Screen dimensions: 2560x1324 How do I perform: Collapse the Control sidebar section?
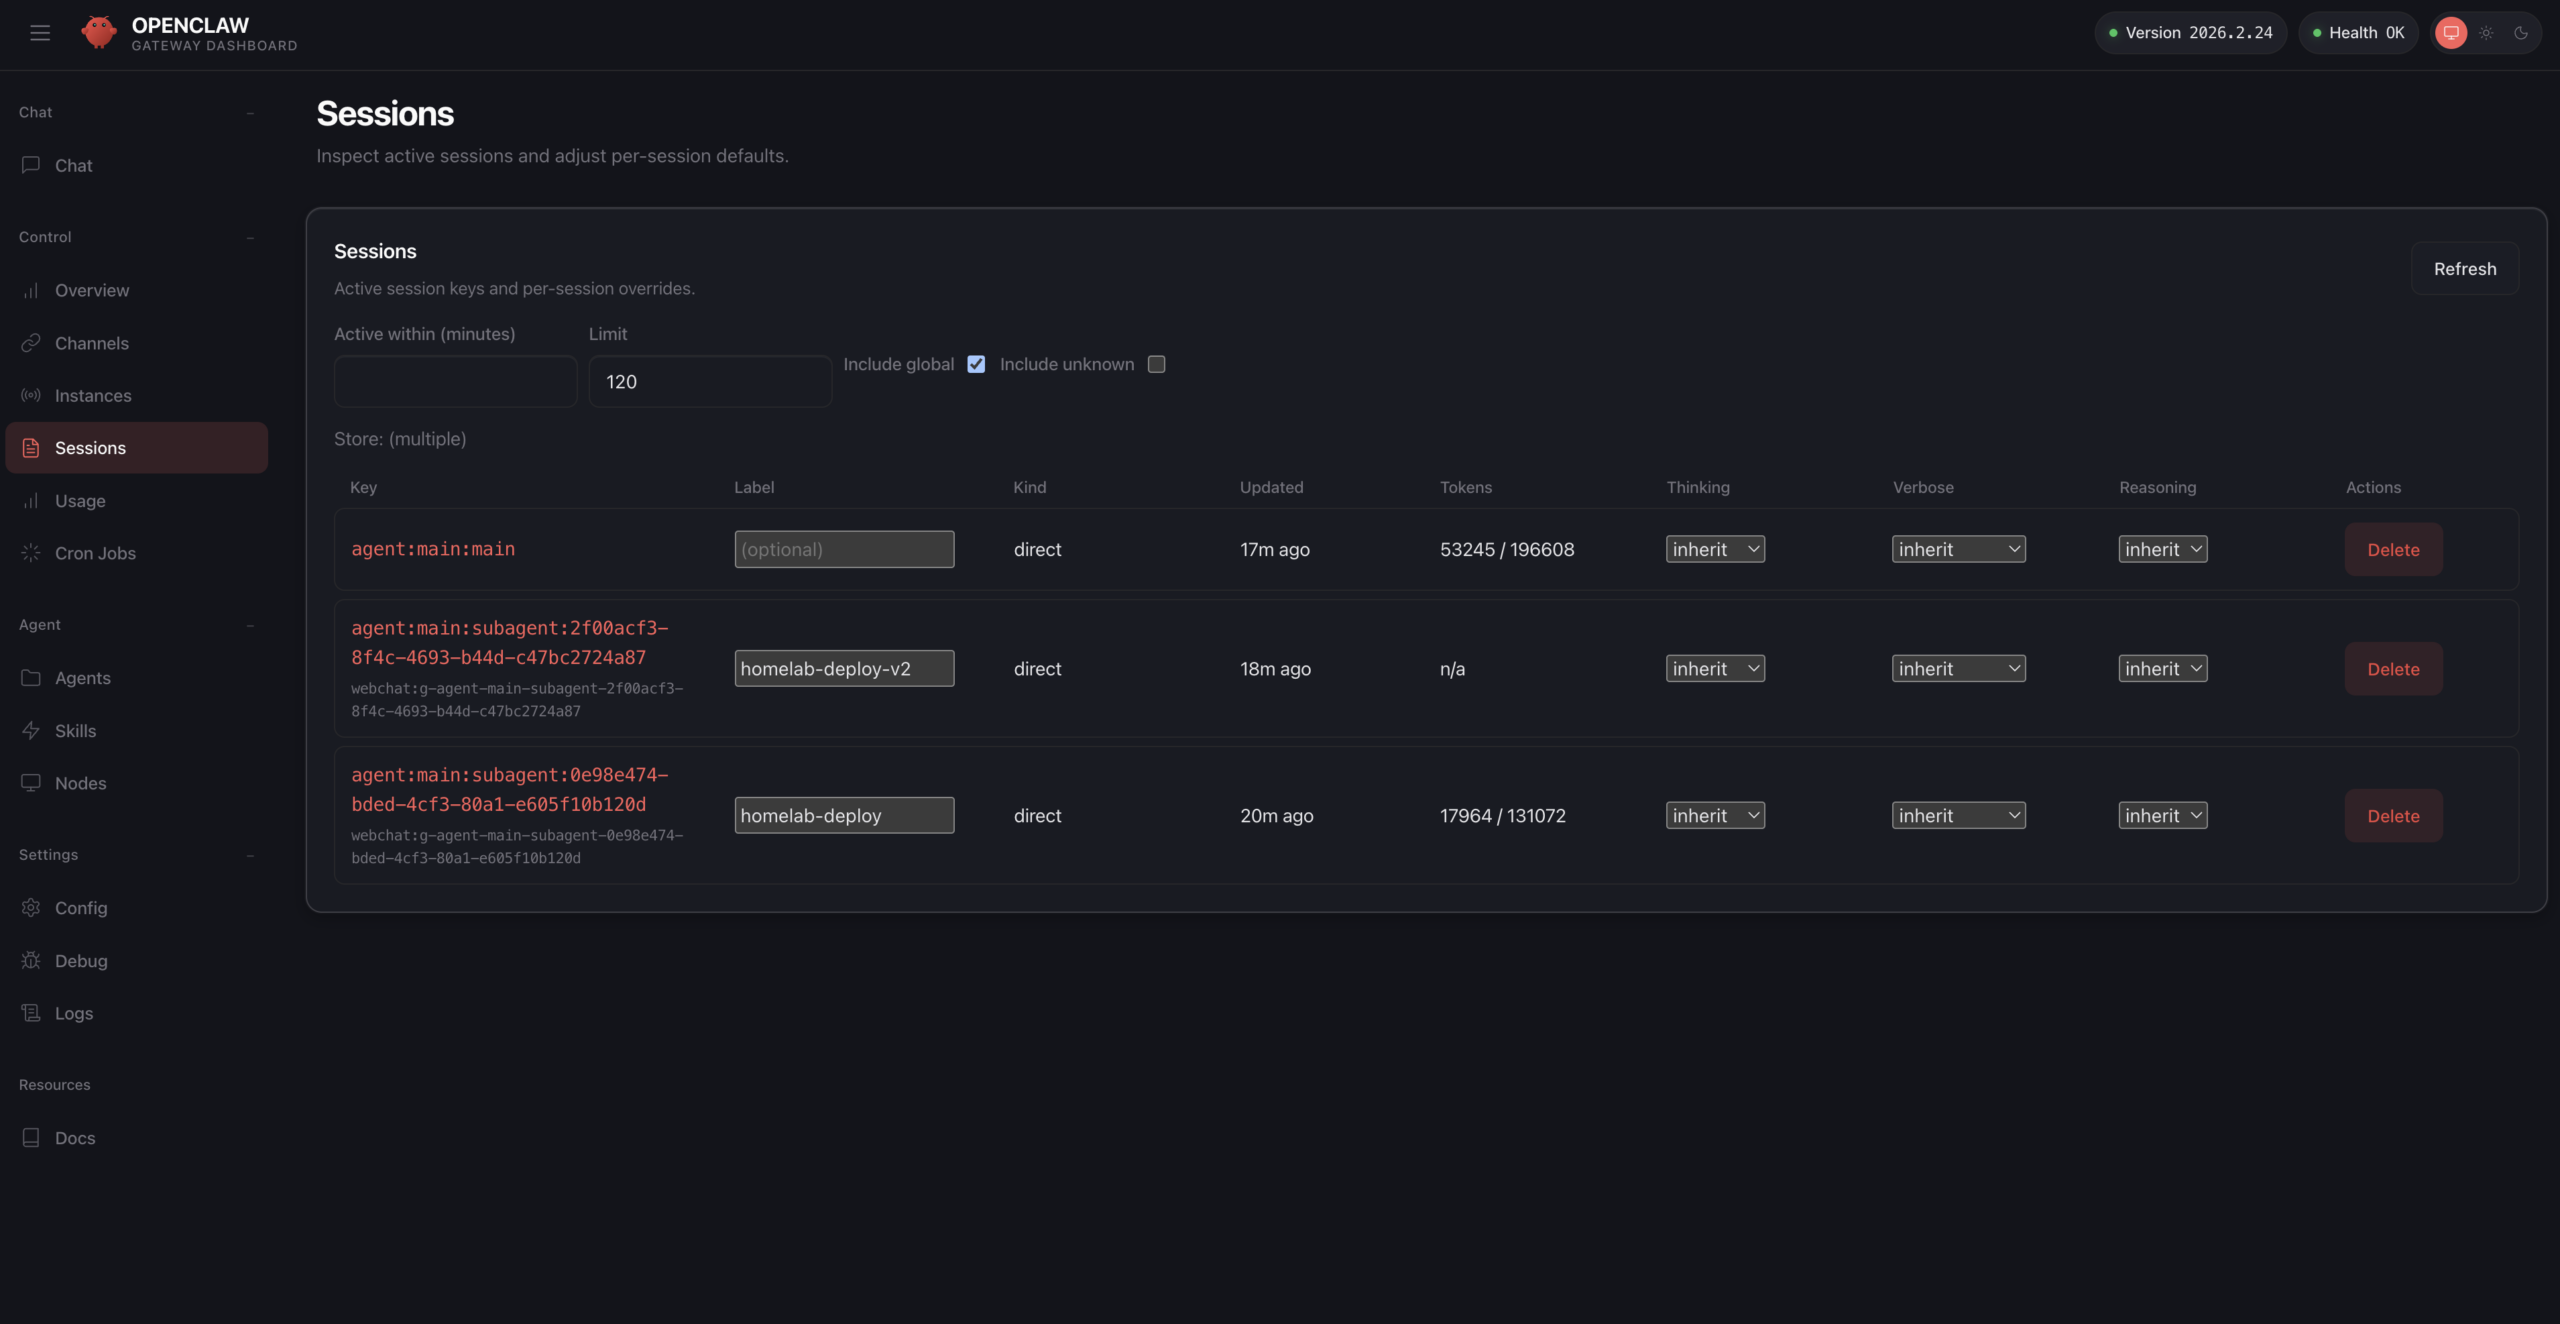click(x=250, y=237)
